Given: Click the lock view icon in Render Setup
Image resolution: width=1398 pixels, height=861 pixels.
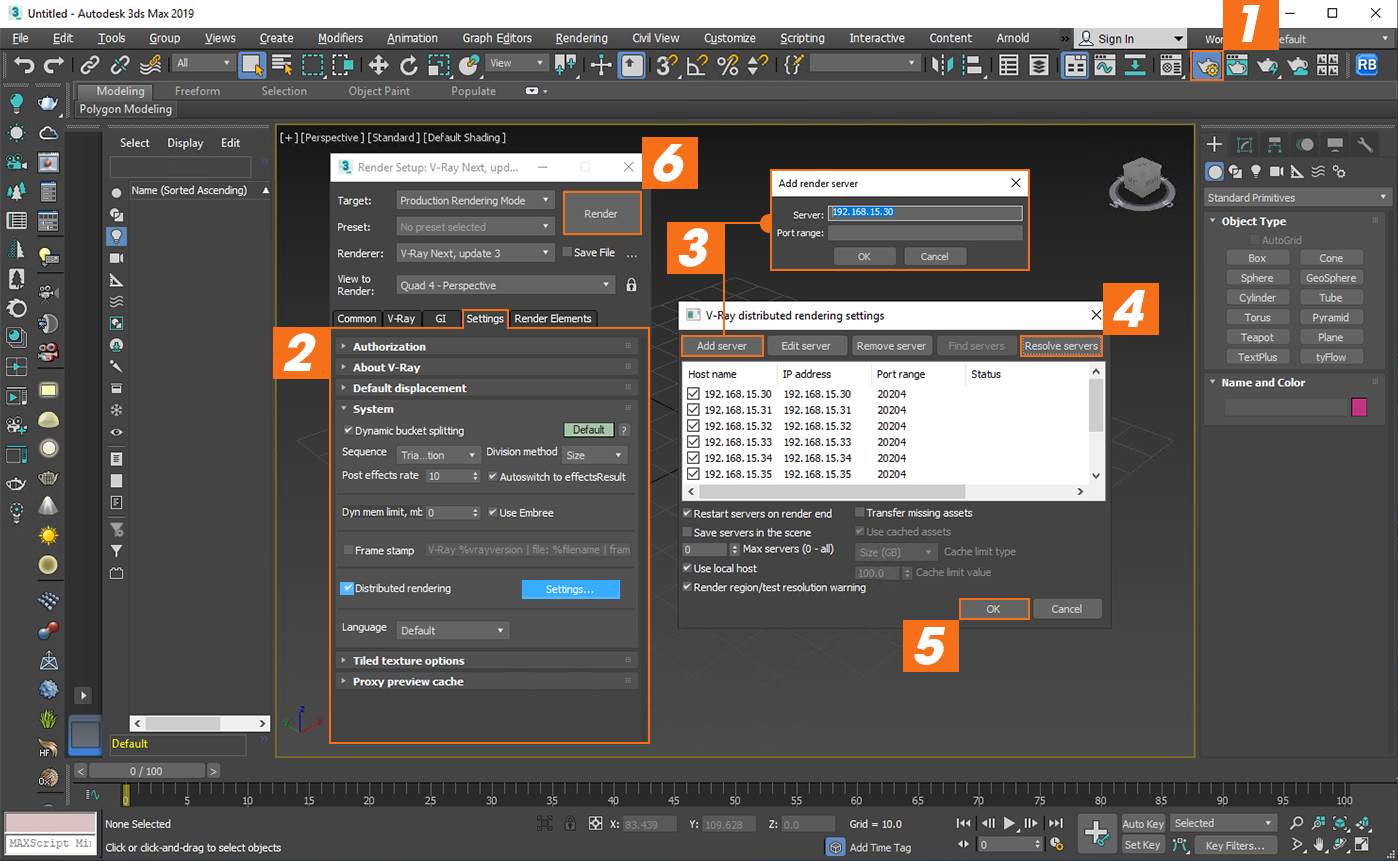Looking at the screenshot, I should [x=631, y=285].
